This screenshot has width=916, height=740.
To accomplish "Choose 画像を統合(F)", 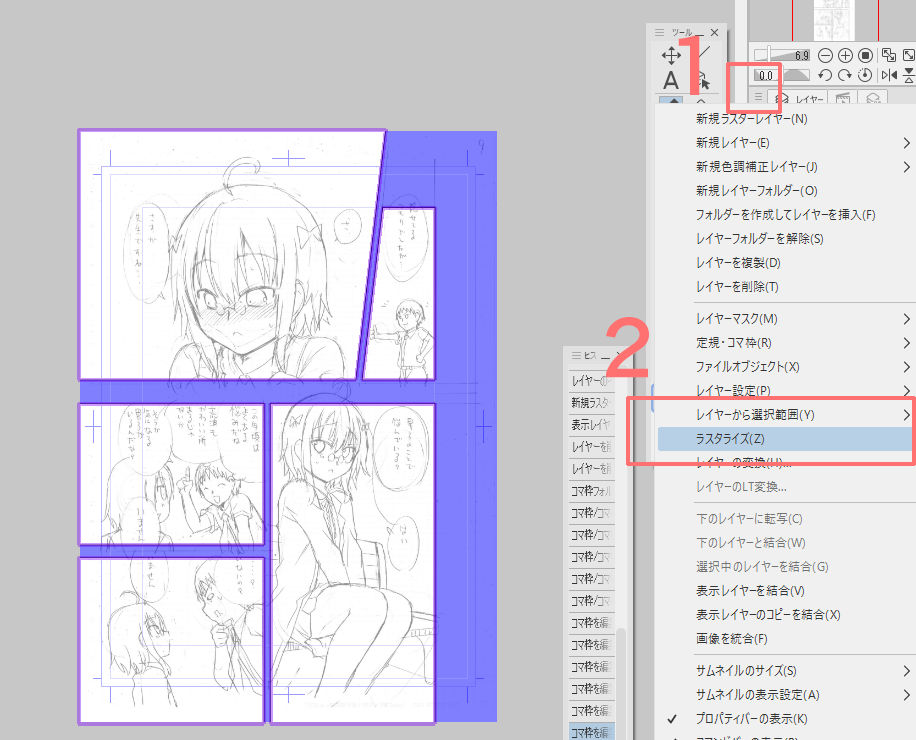I will (x=731, y=638).
